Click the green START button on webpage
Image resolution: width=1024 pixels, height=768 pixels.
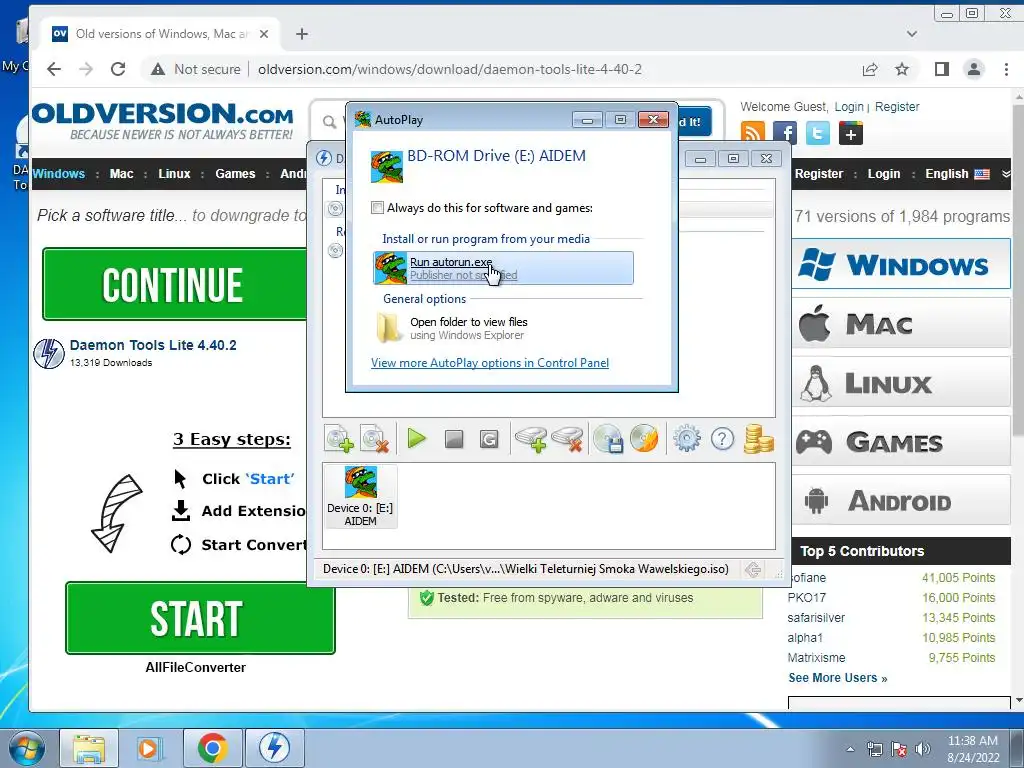(x=200, y=618)
